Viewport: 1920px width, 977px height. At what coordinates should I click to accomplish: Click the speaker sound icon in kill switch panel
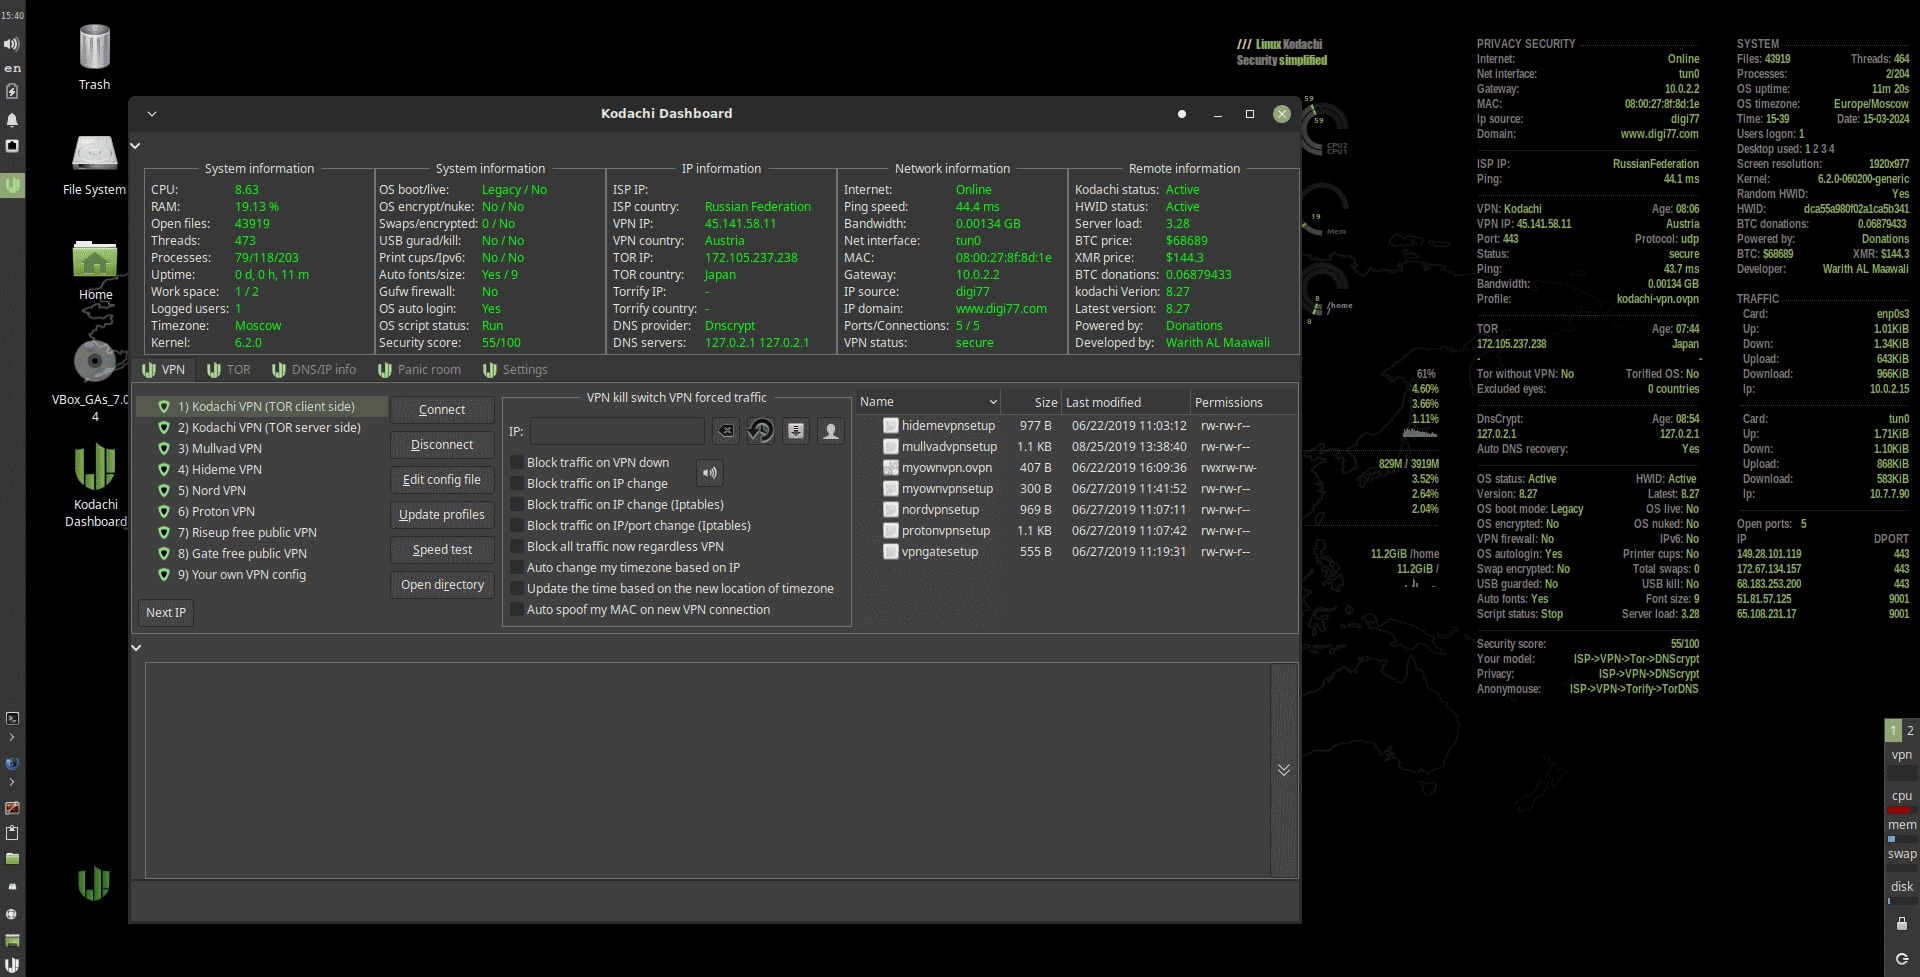click(709, 473)
